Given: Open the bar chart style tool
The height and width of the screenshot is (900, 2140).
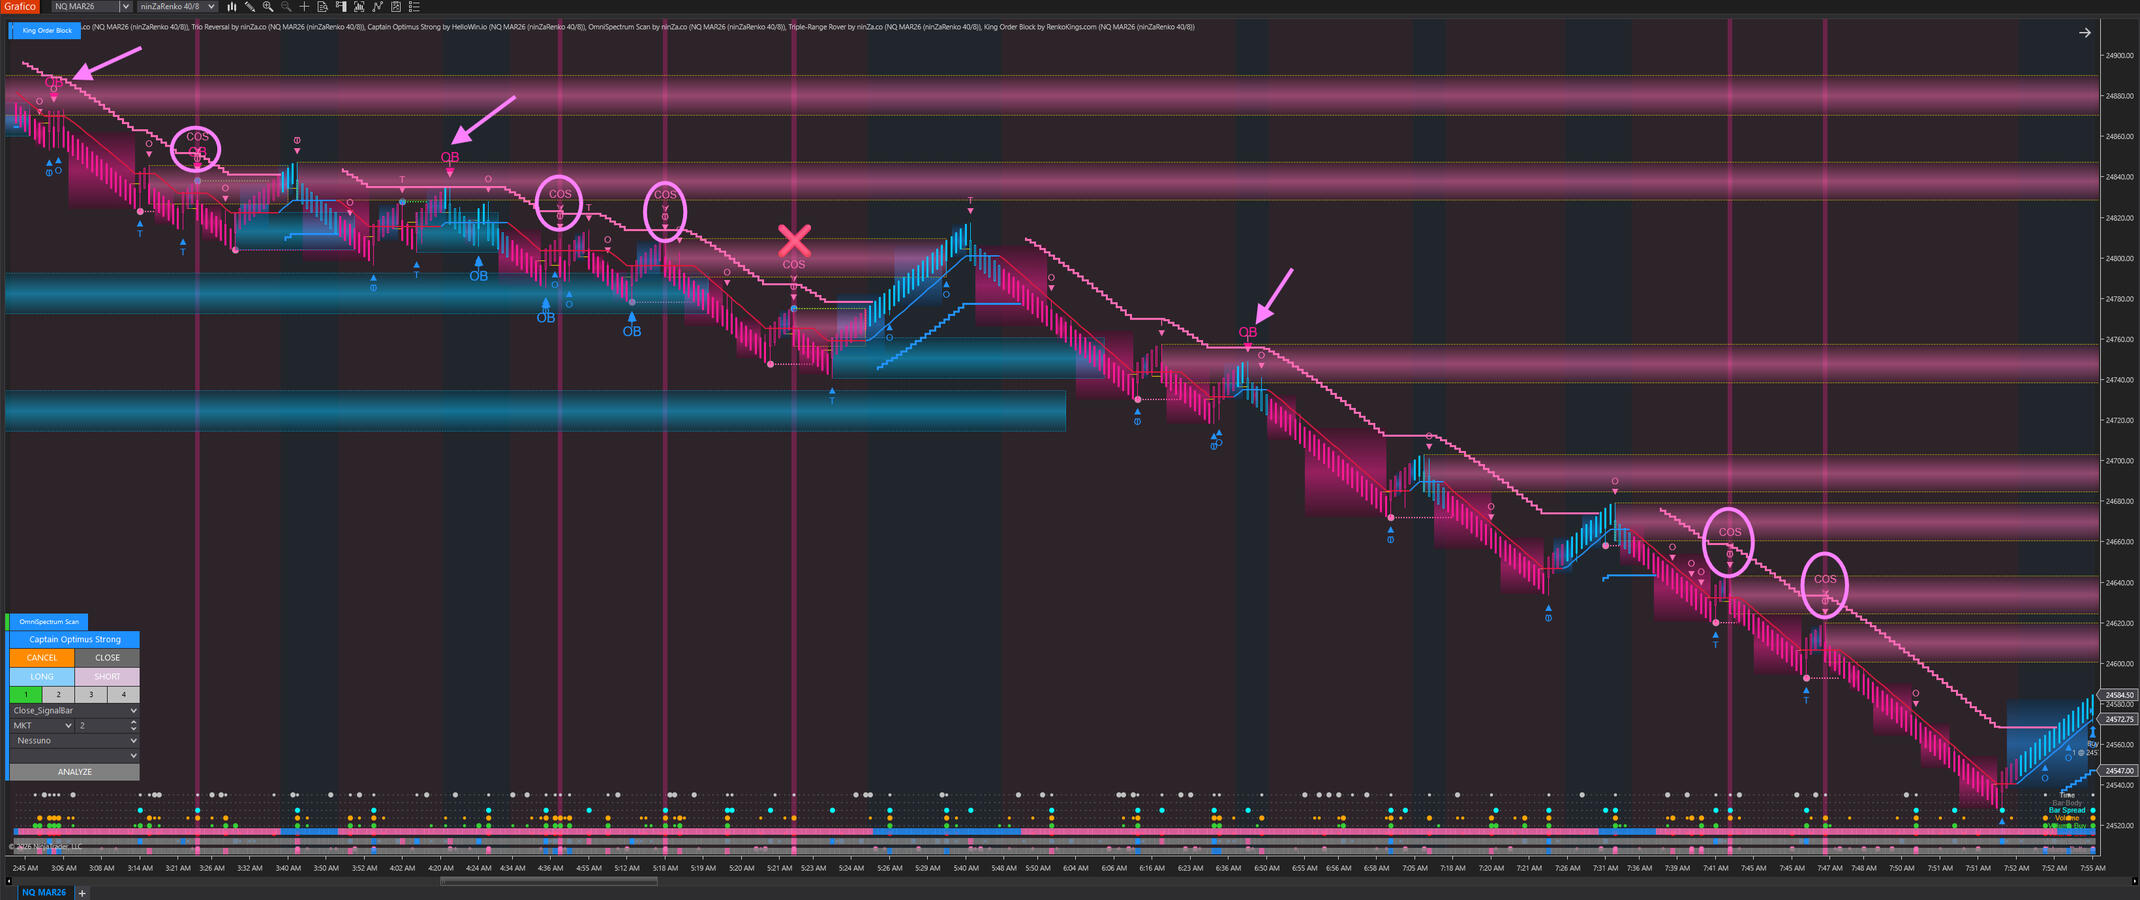Looking at the screenshot, I should 231,7.
